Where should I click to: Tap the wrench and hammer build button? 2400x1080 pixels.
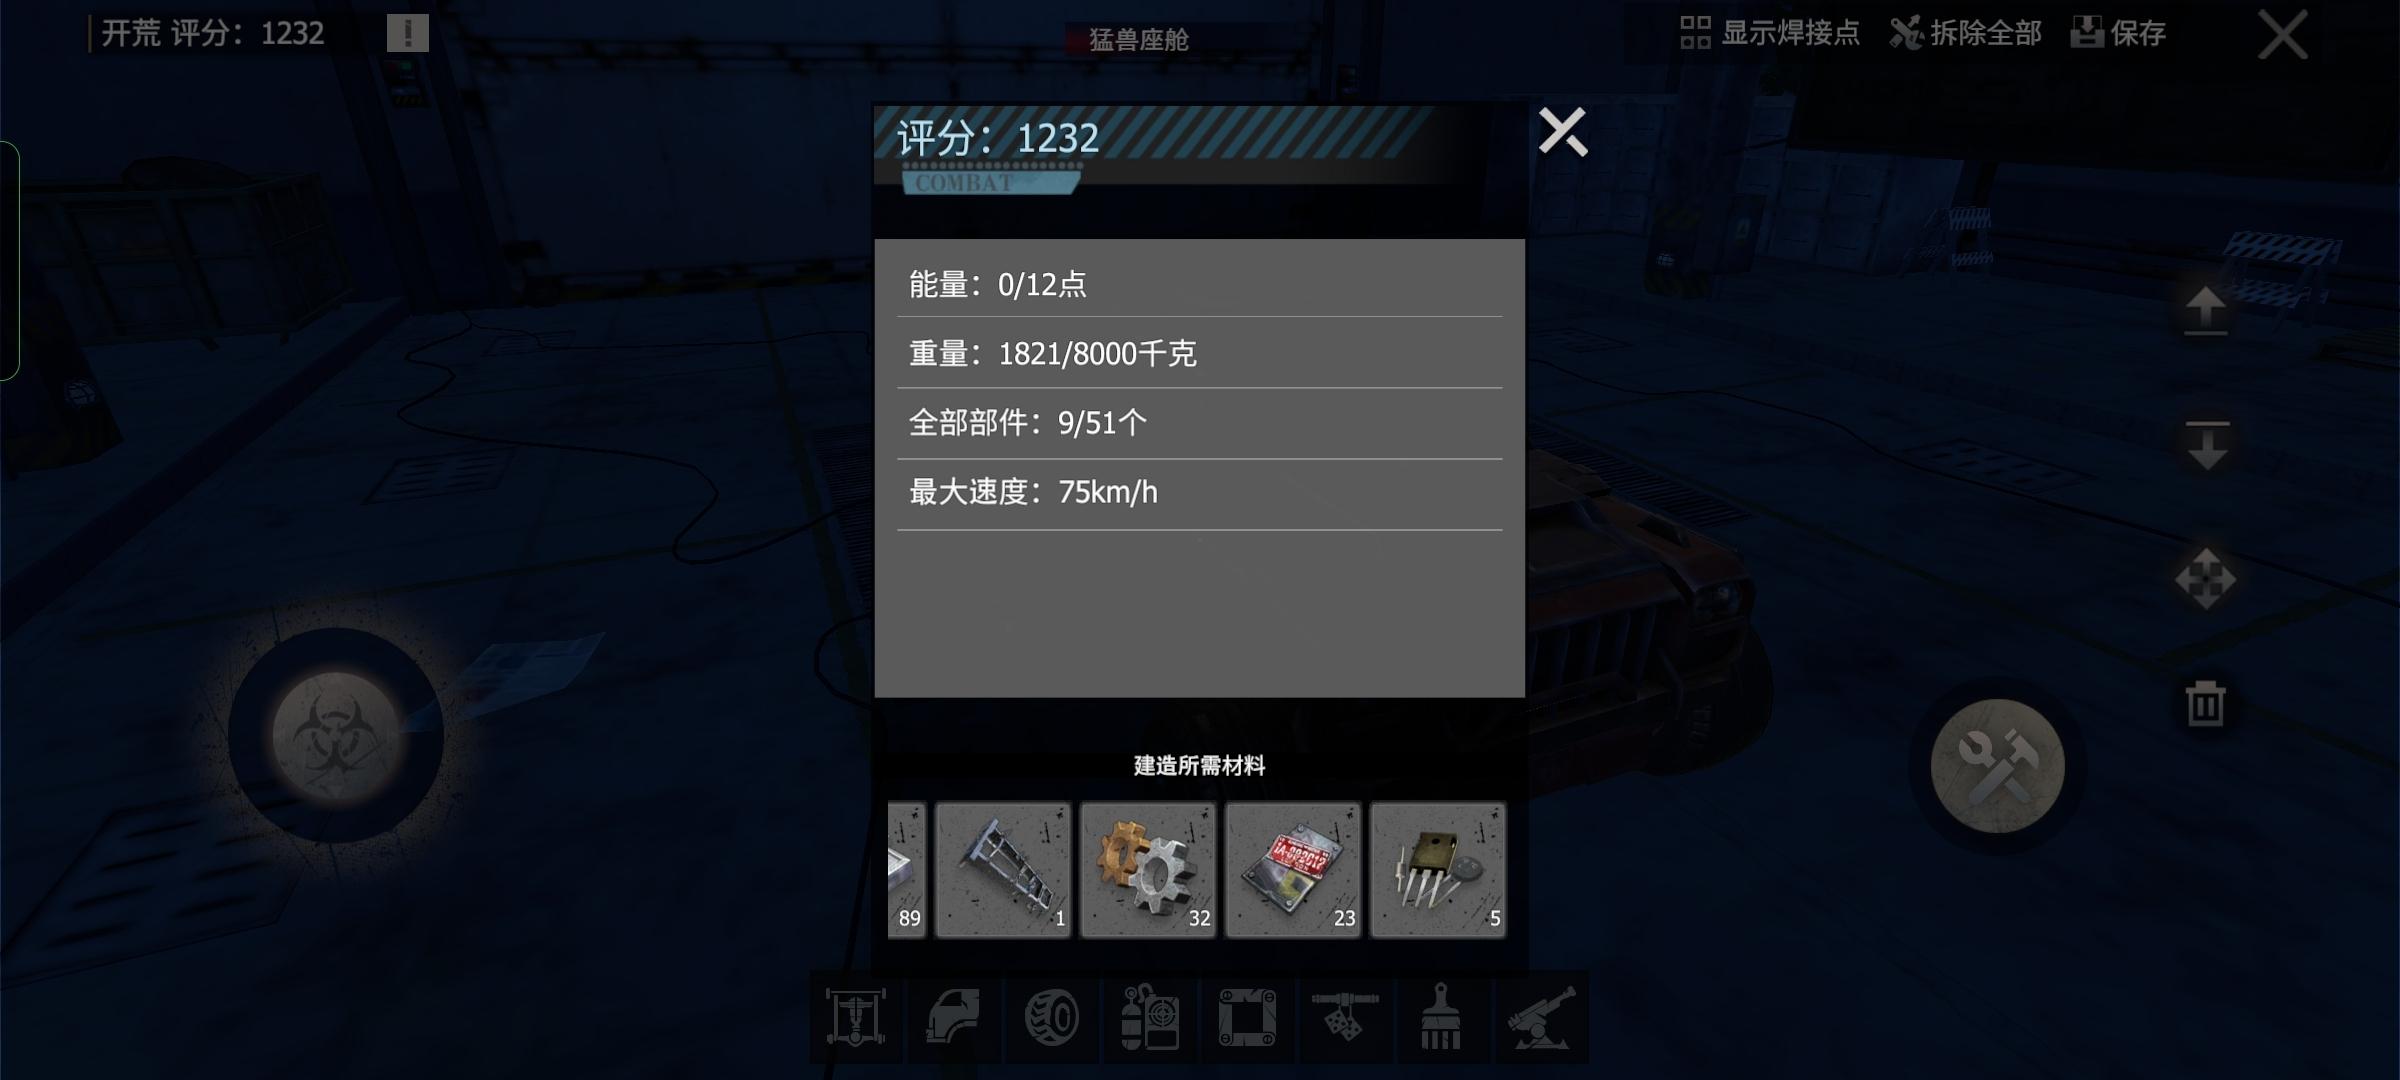(1998, 766)
